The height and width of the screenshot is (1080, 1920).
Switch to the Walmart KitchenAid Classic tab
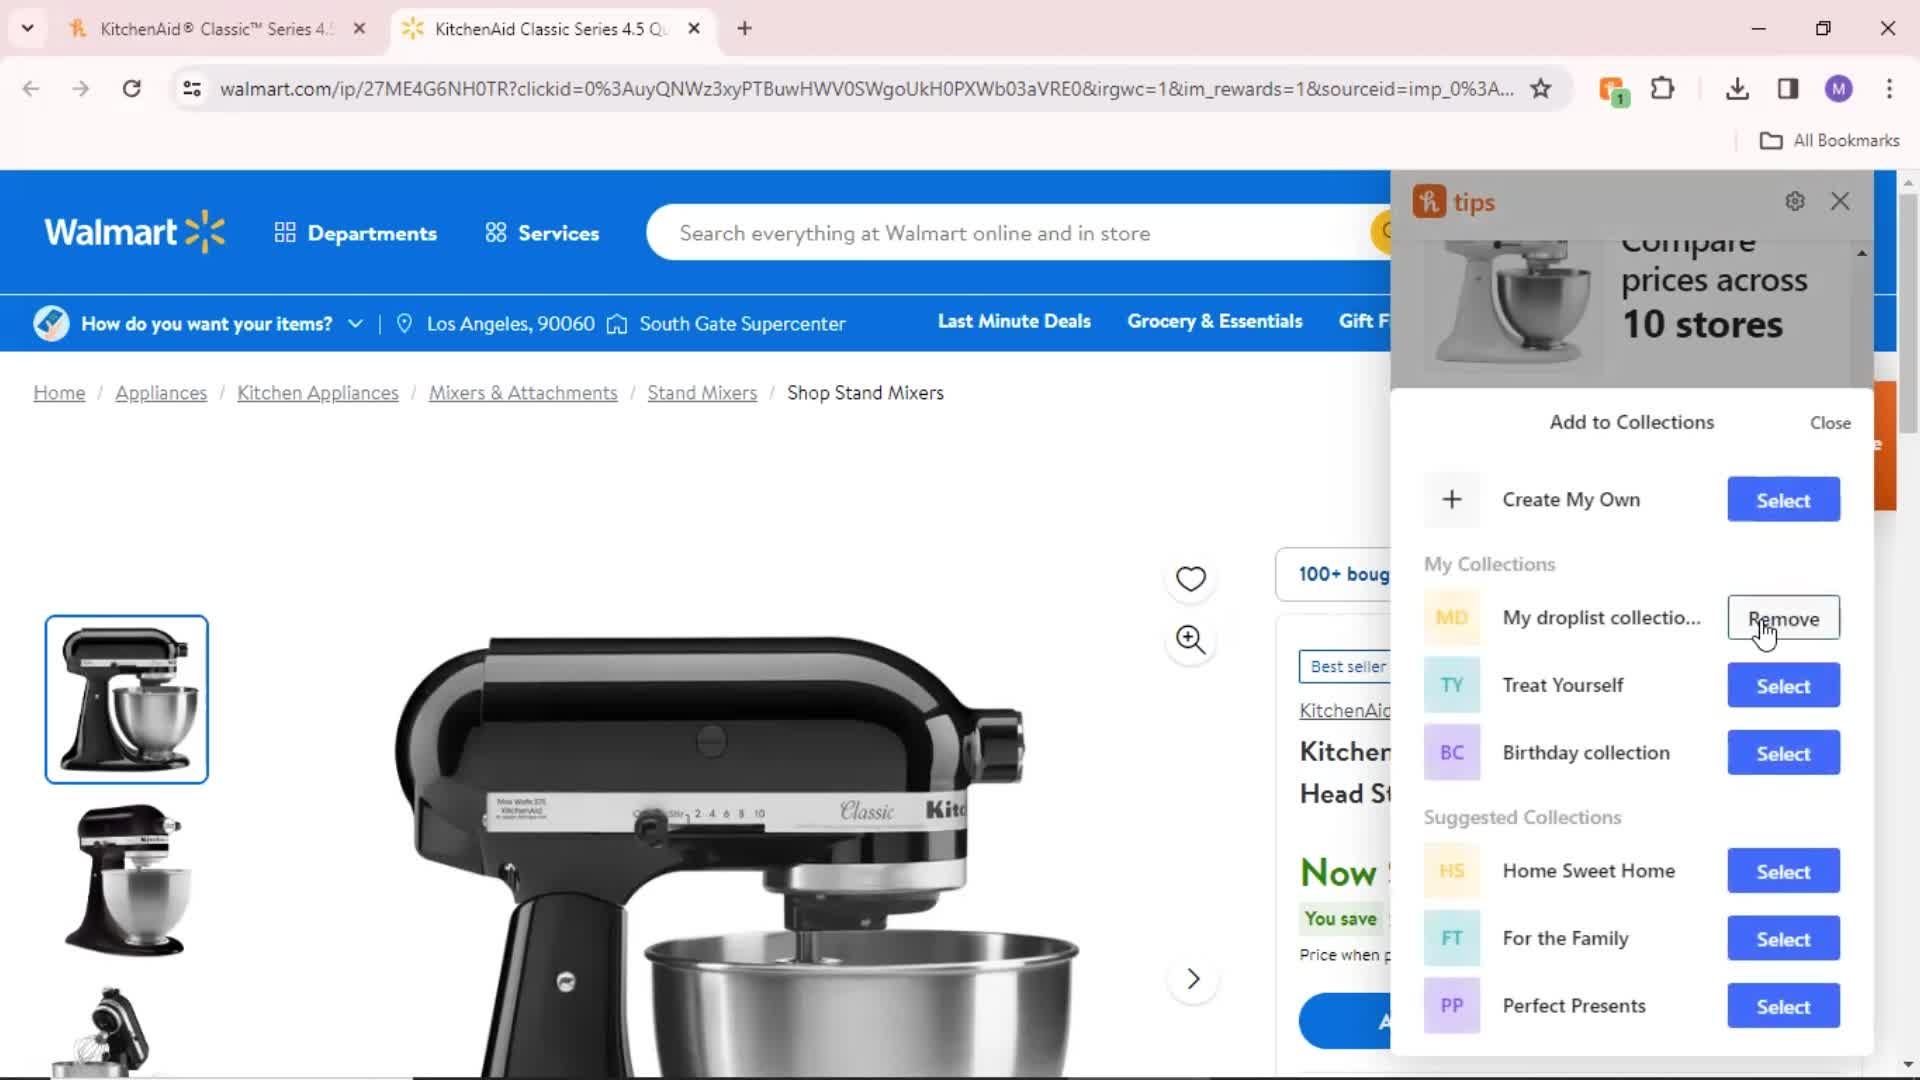[550, 29]
